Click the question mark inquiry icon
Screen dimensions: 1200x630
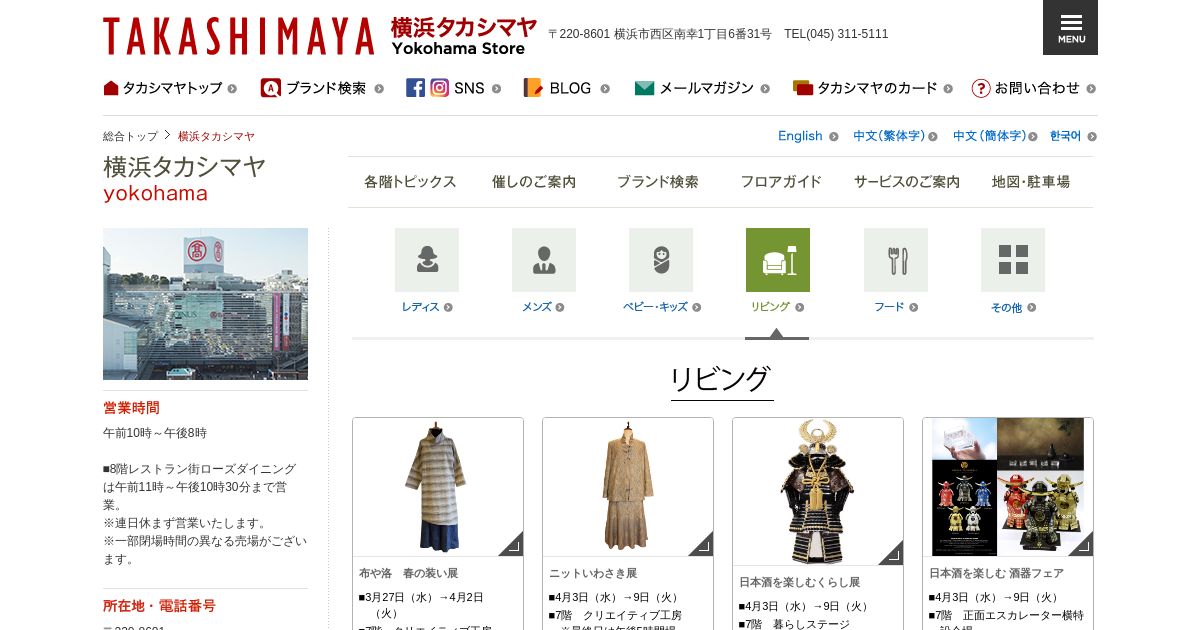(x=981, y=88)
